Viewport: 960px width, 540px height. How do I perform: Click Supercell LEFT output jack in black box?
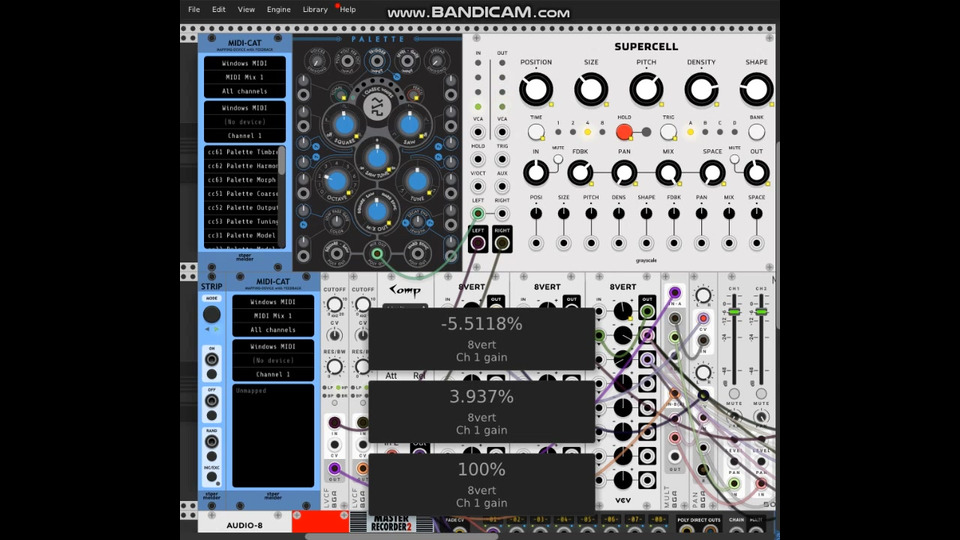478,243
